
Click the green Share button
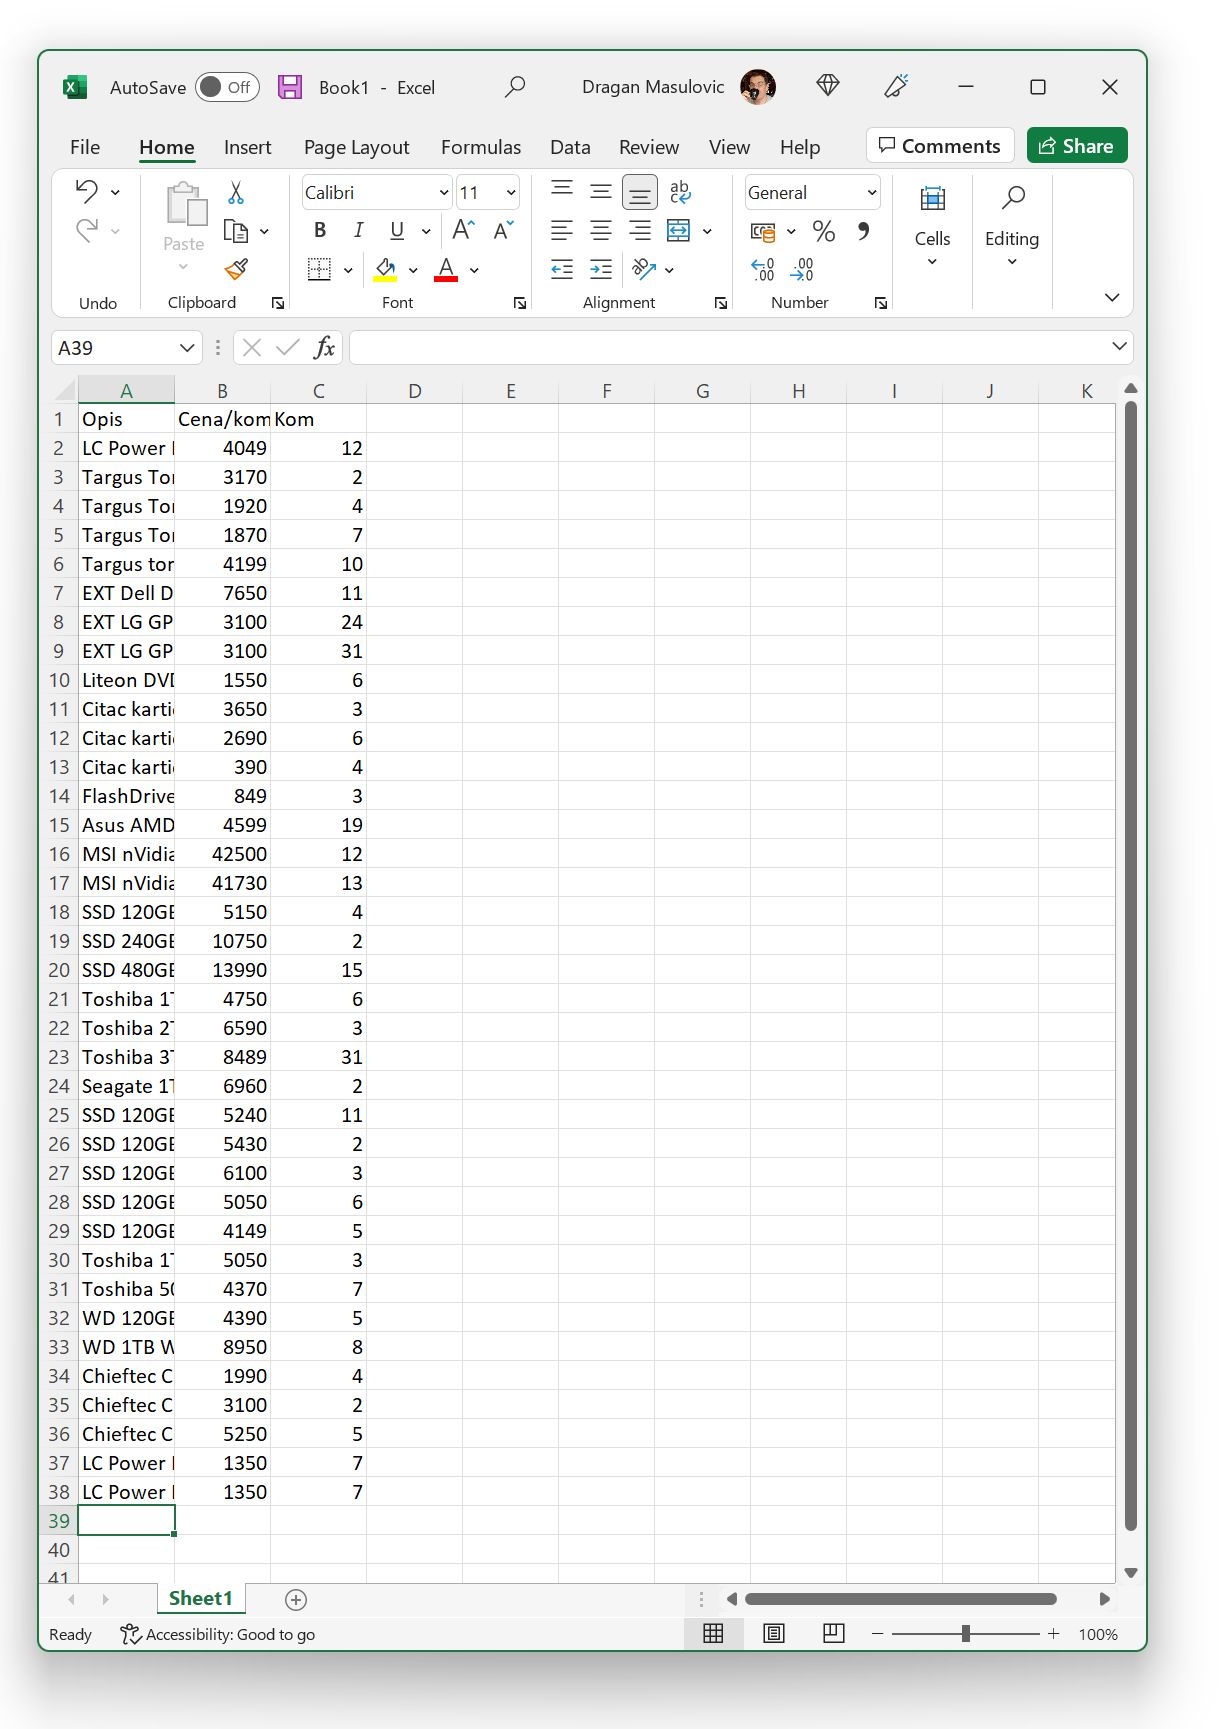pyautogui.click(x=1077, y=146)
